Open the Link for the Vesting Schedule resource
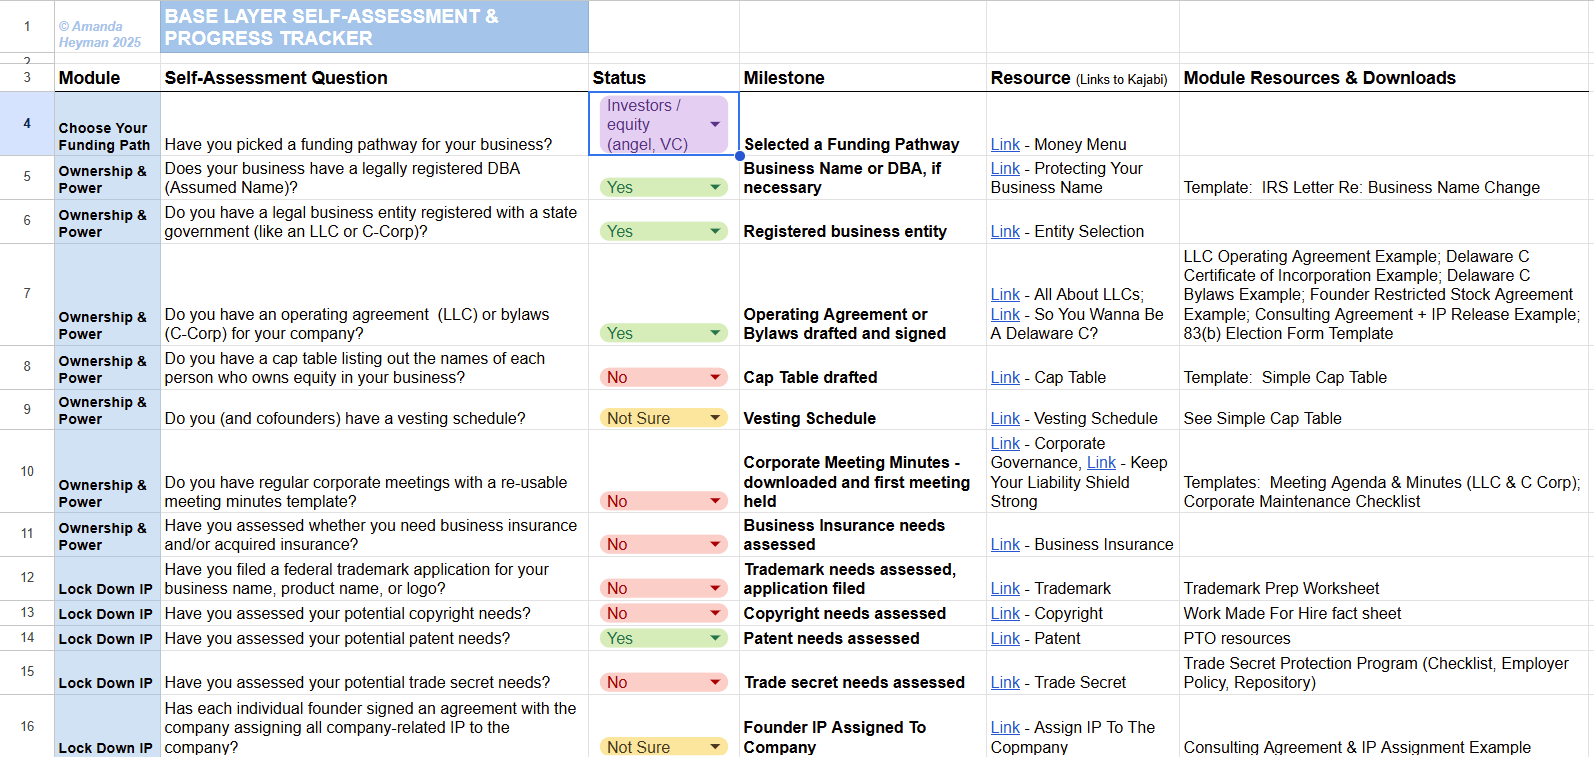The image size is (1594, 757). (x=1005, y=419)
